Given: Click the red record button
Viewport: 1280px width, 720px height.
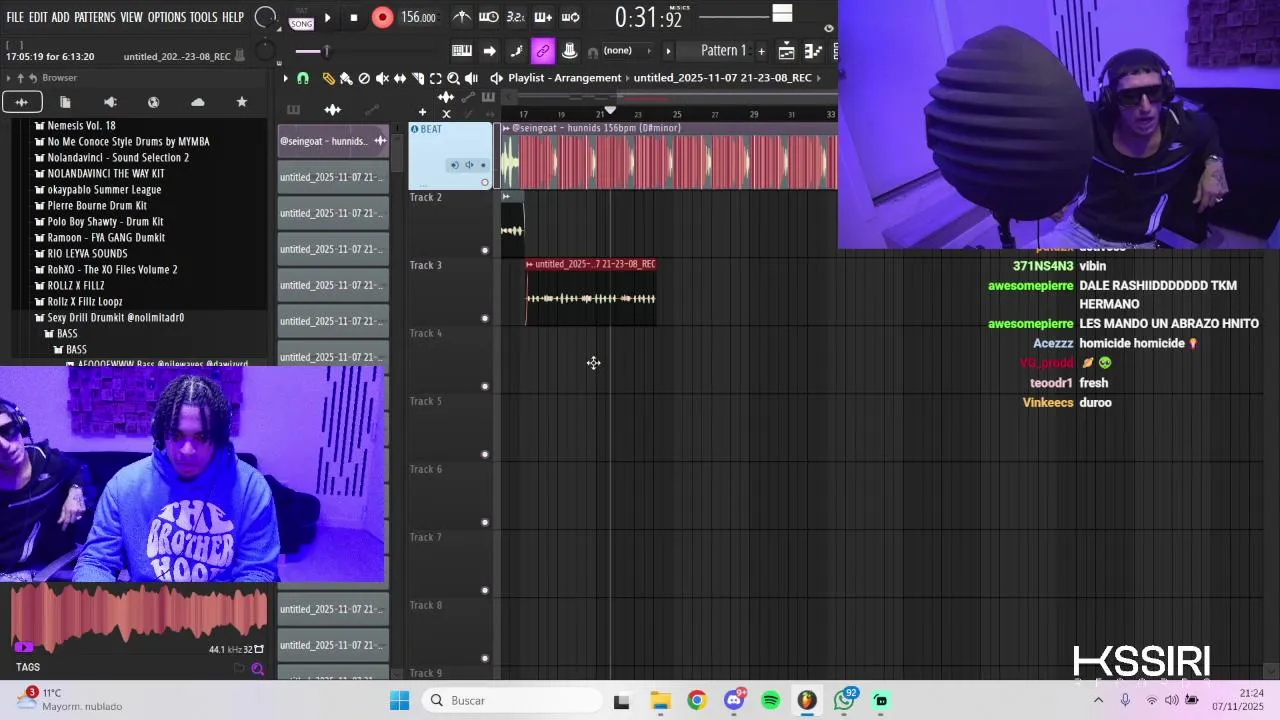Looking at the screenshot, I should [383, 18].
